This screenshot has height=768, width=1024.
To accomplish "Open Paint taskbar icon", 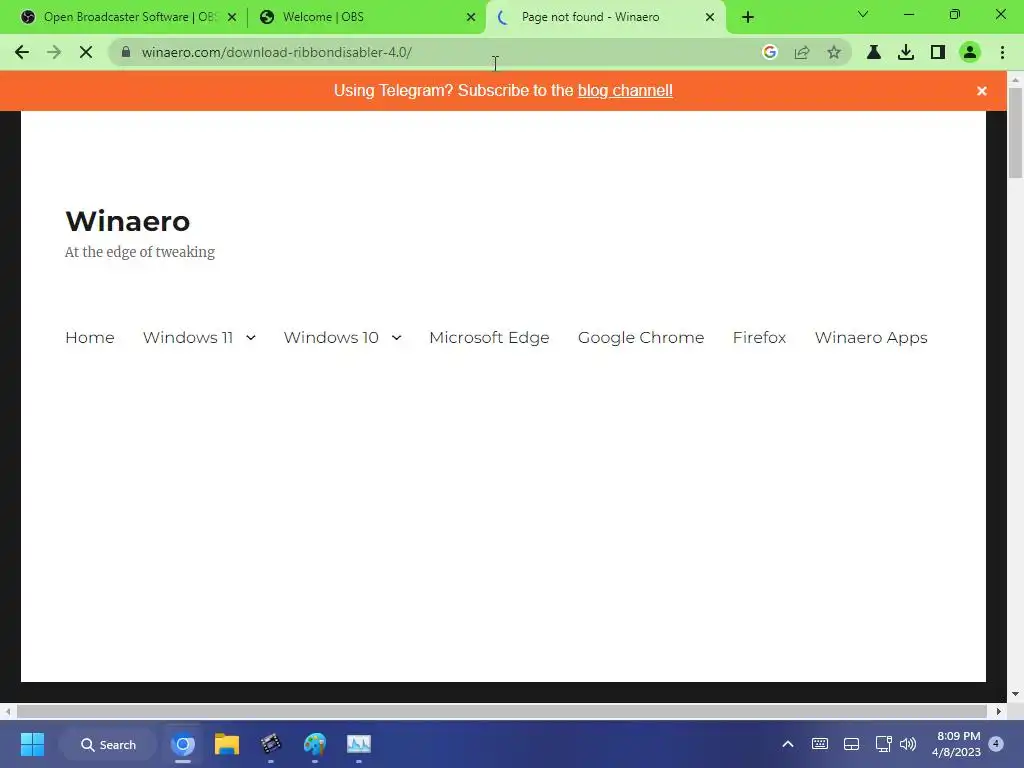I will click(314, 744).
